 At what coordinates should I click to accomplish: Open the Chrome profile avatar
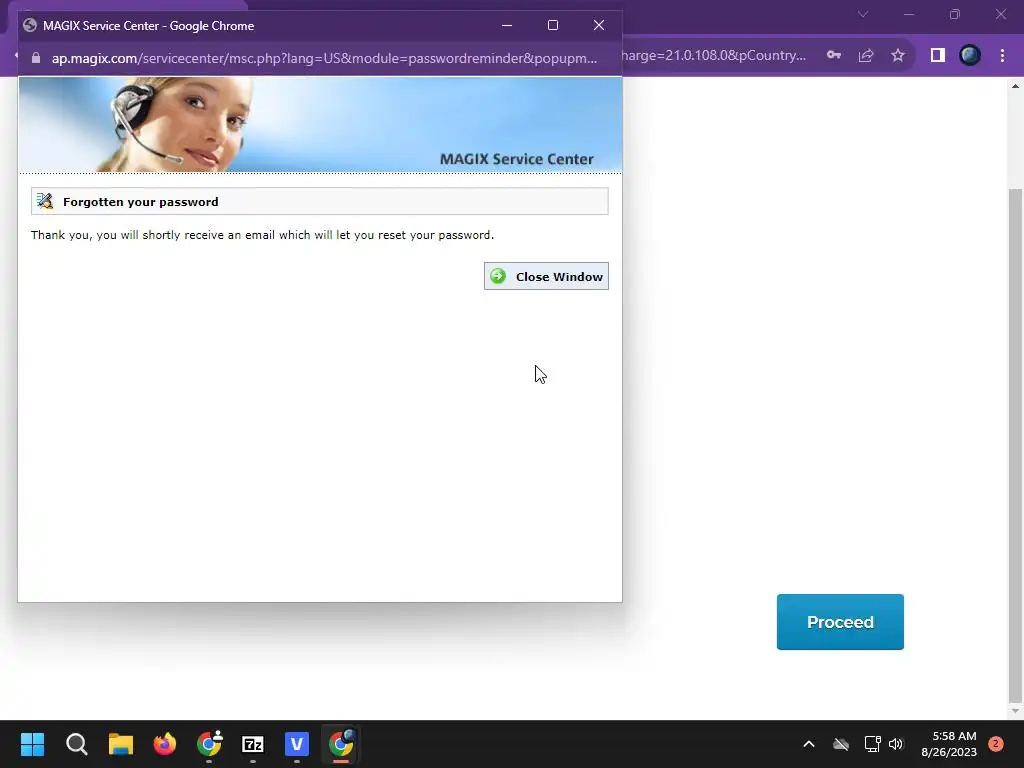(970, 56)
